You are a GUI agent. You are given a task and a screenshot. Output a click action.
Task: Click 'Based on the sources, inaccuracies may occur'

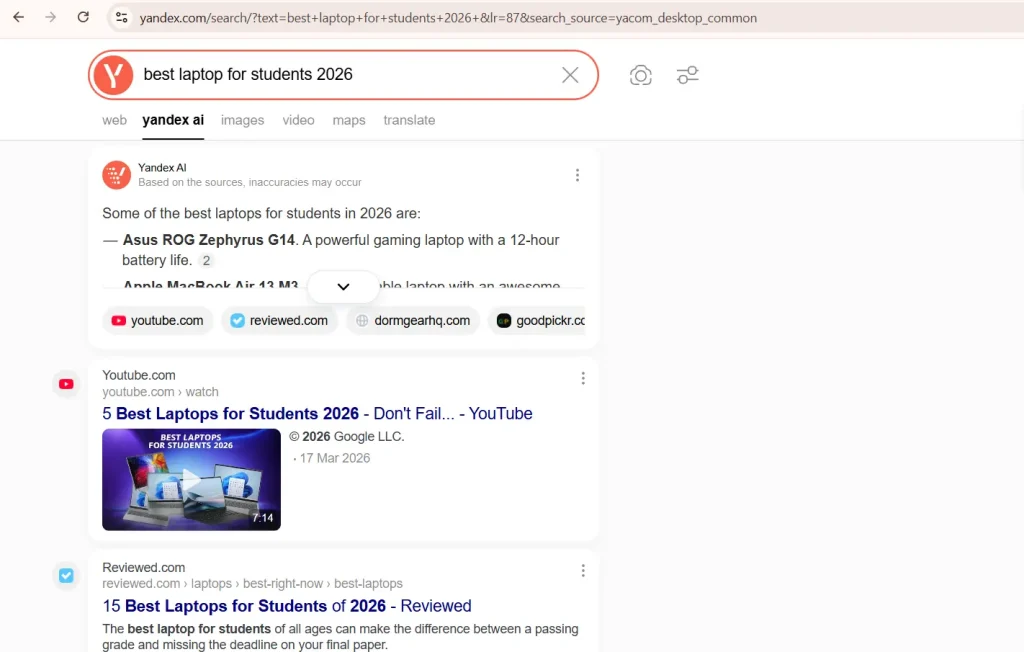click(249, 182)
